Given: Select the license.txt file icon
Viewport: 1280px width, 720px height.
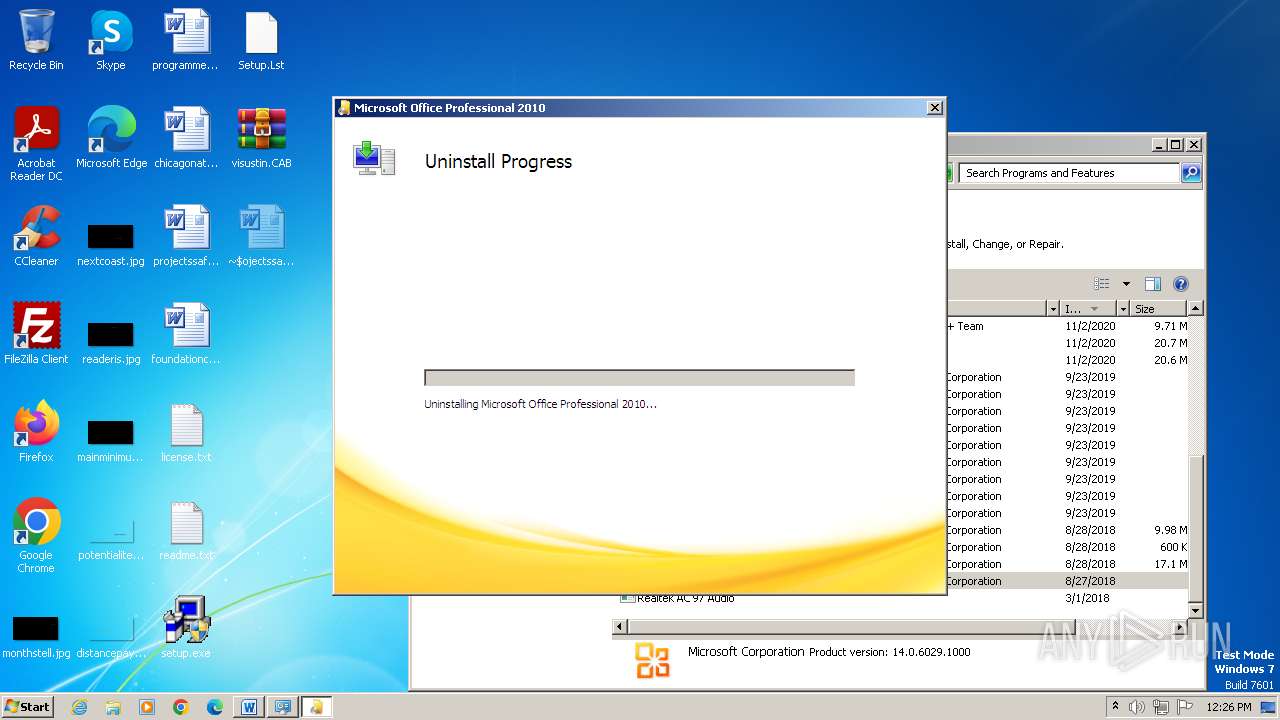Looking at the screenshot, I should (x=186, y=432).
